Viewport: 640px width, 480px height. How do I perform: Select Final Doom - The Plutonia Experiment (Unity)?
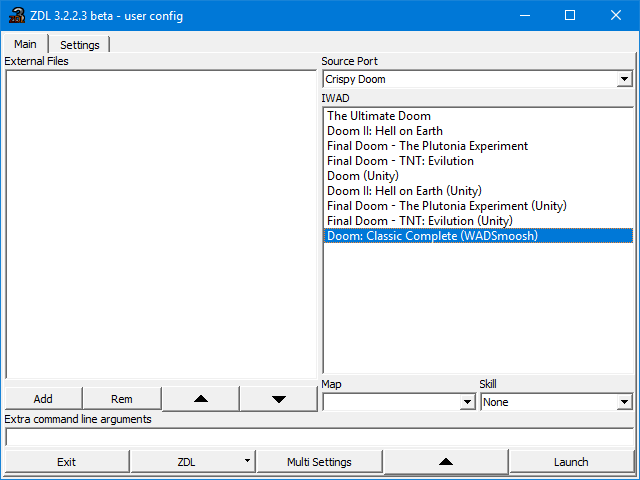(478, 206)
